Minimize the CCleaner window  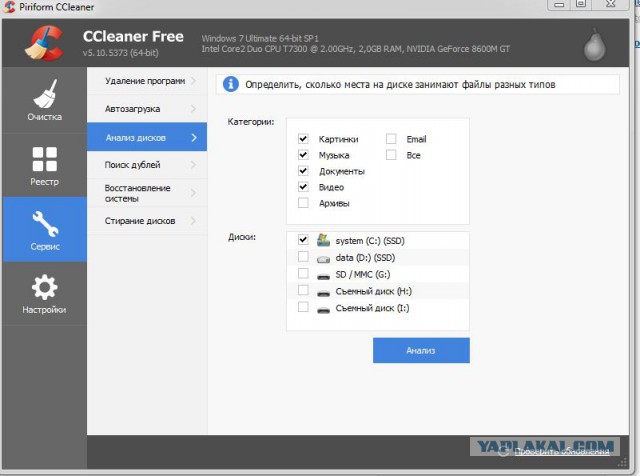tap(559, 4)
